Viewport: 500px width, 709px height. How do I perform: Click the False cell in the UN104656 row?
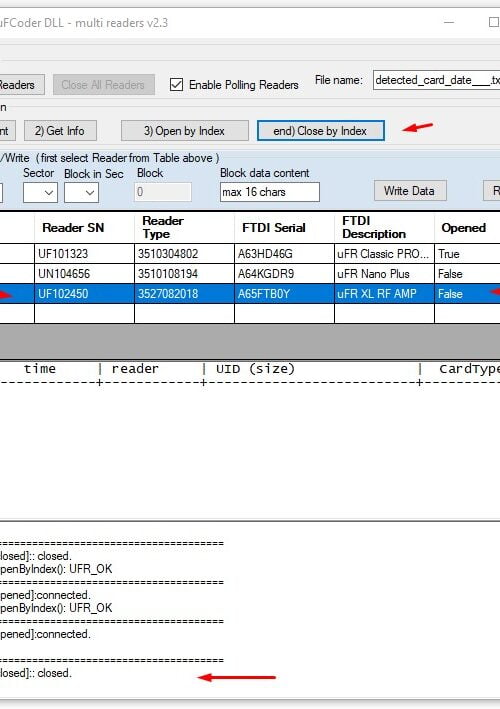pyautogui.click(x=467, y=274)
